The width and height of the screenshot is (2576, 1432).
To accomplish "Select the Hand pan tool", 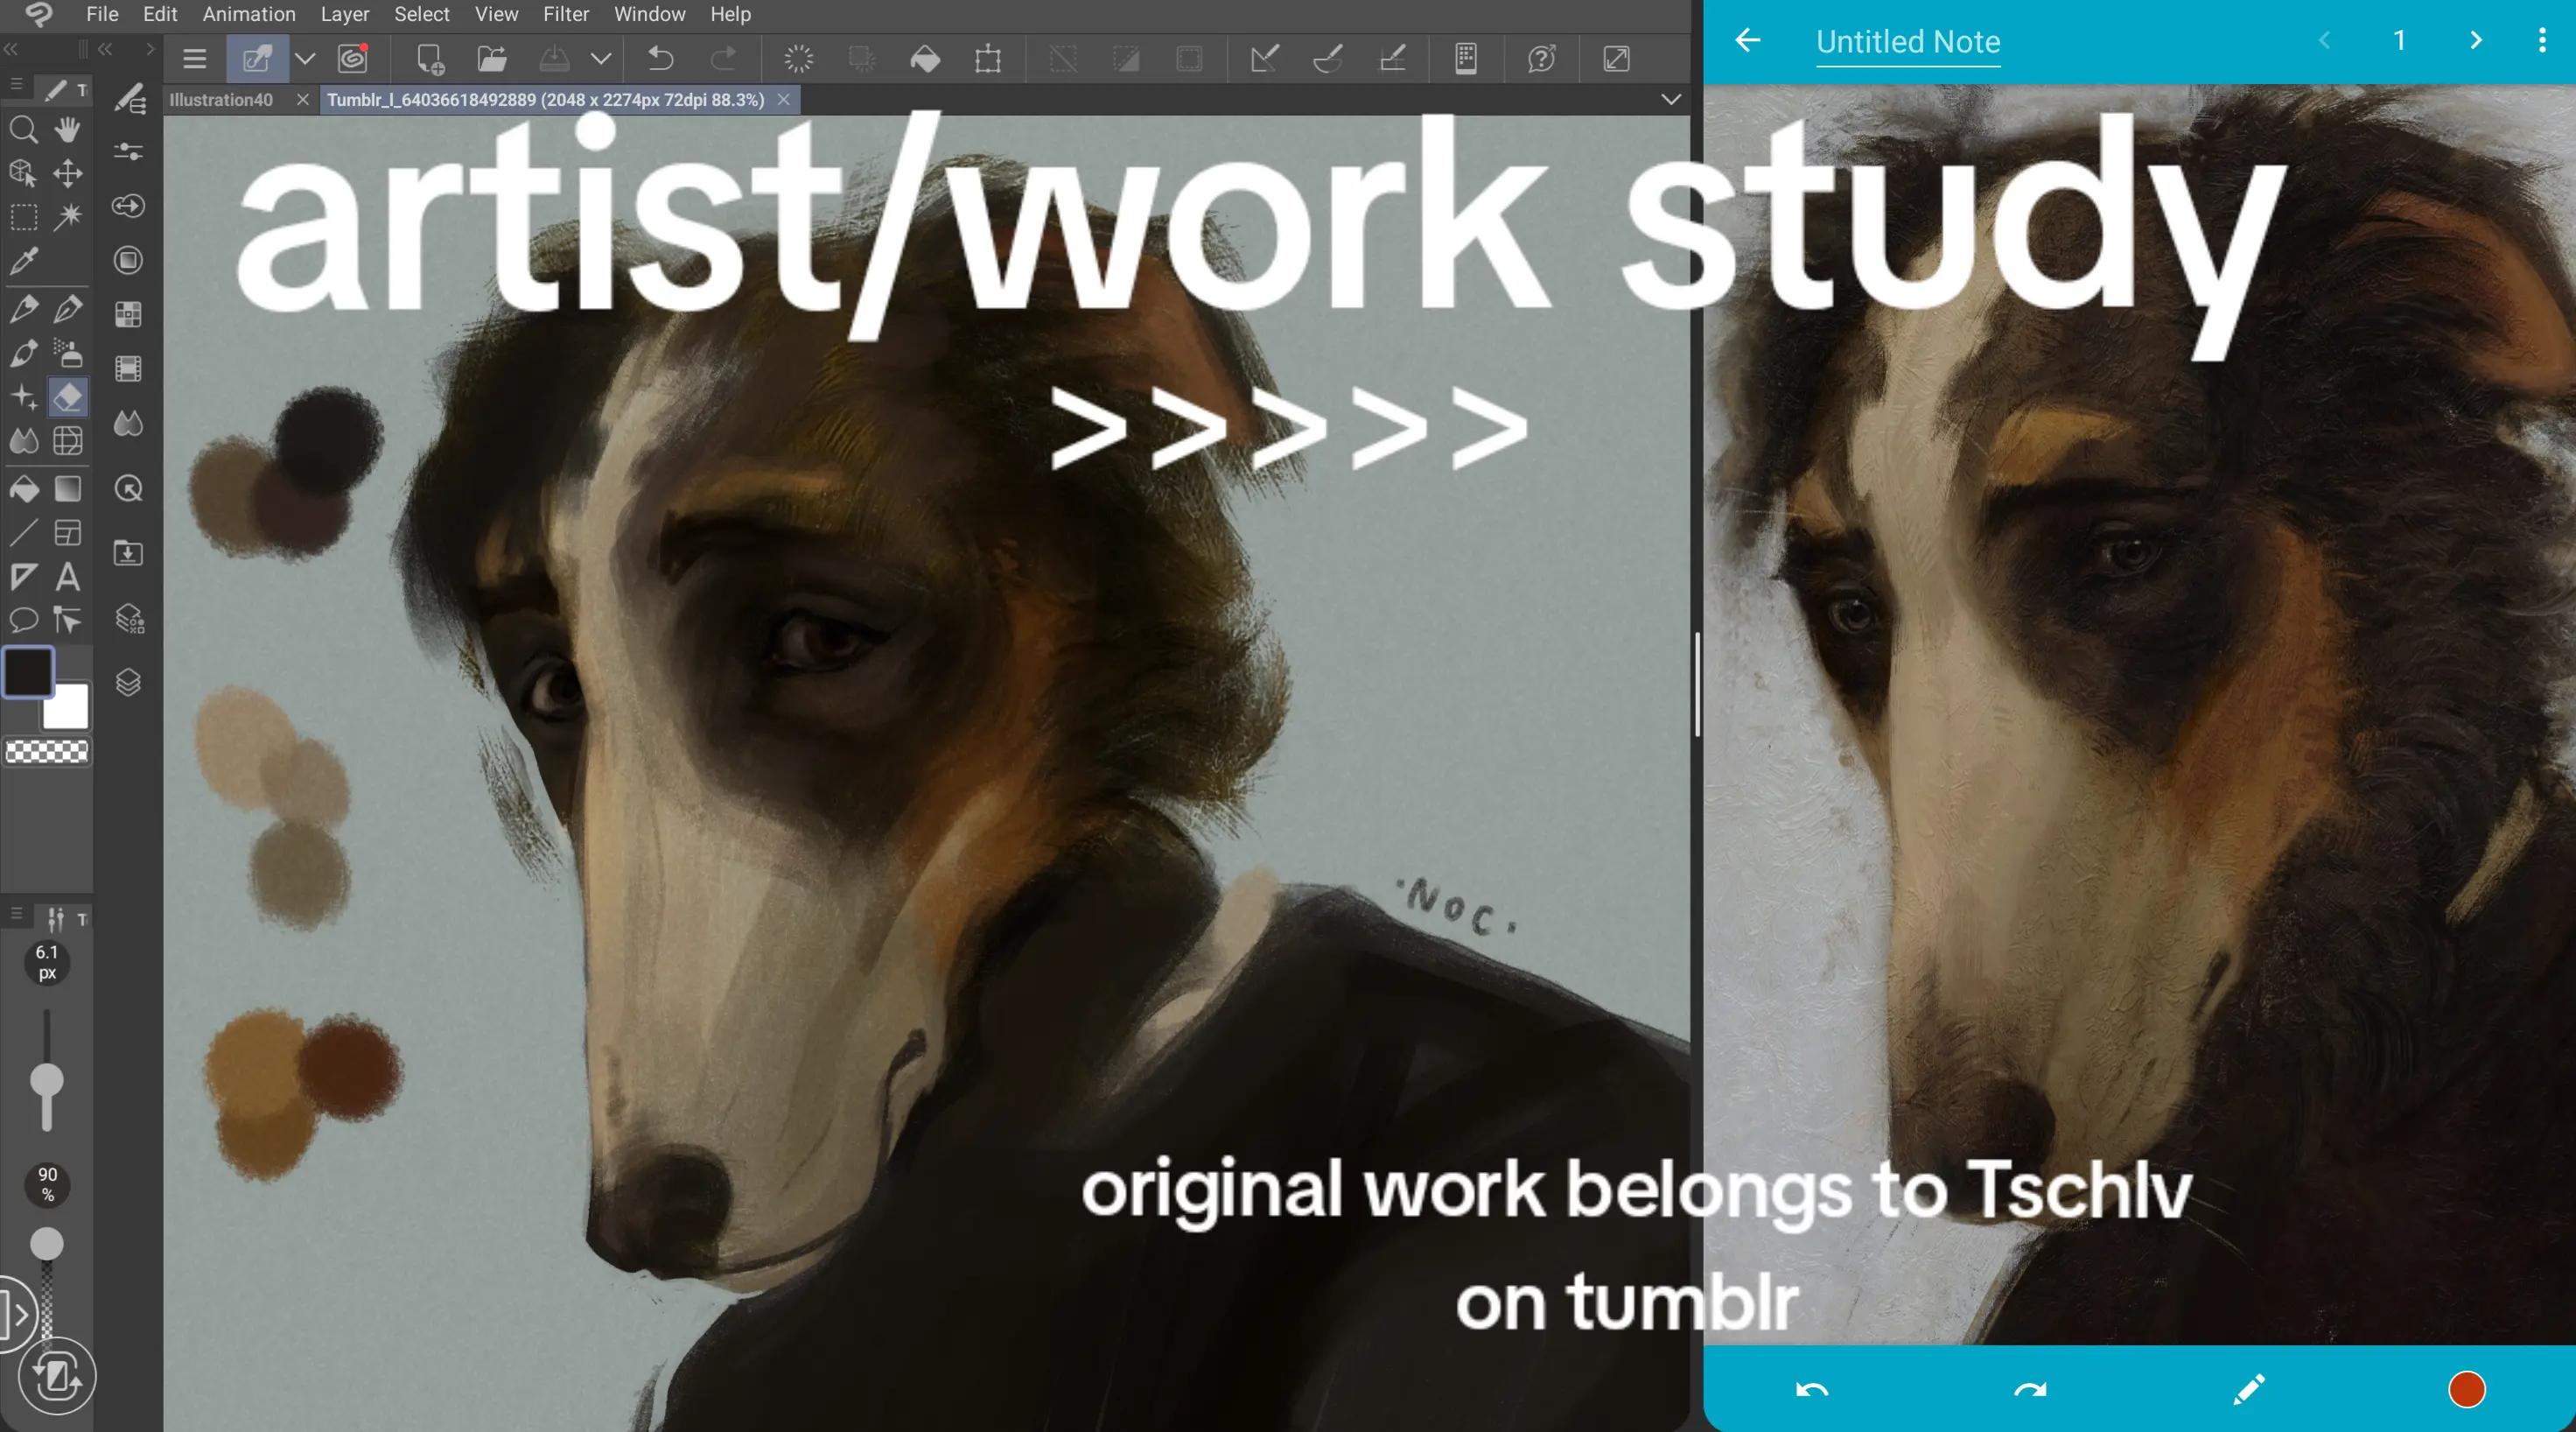I will pos(68,130).
